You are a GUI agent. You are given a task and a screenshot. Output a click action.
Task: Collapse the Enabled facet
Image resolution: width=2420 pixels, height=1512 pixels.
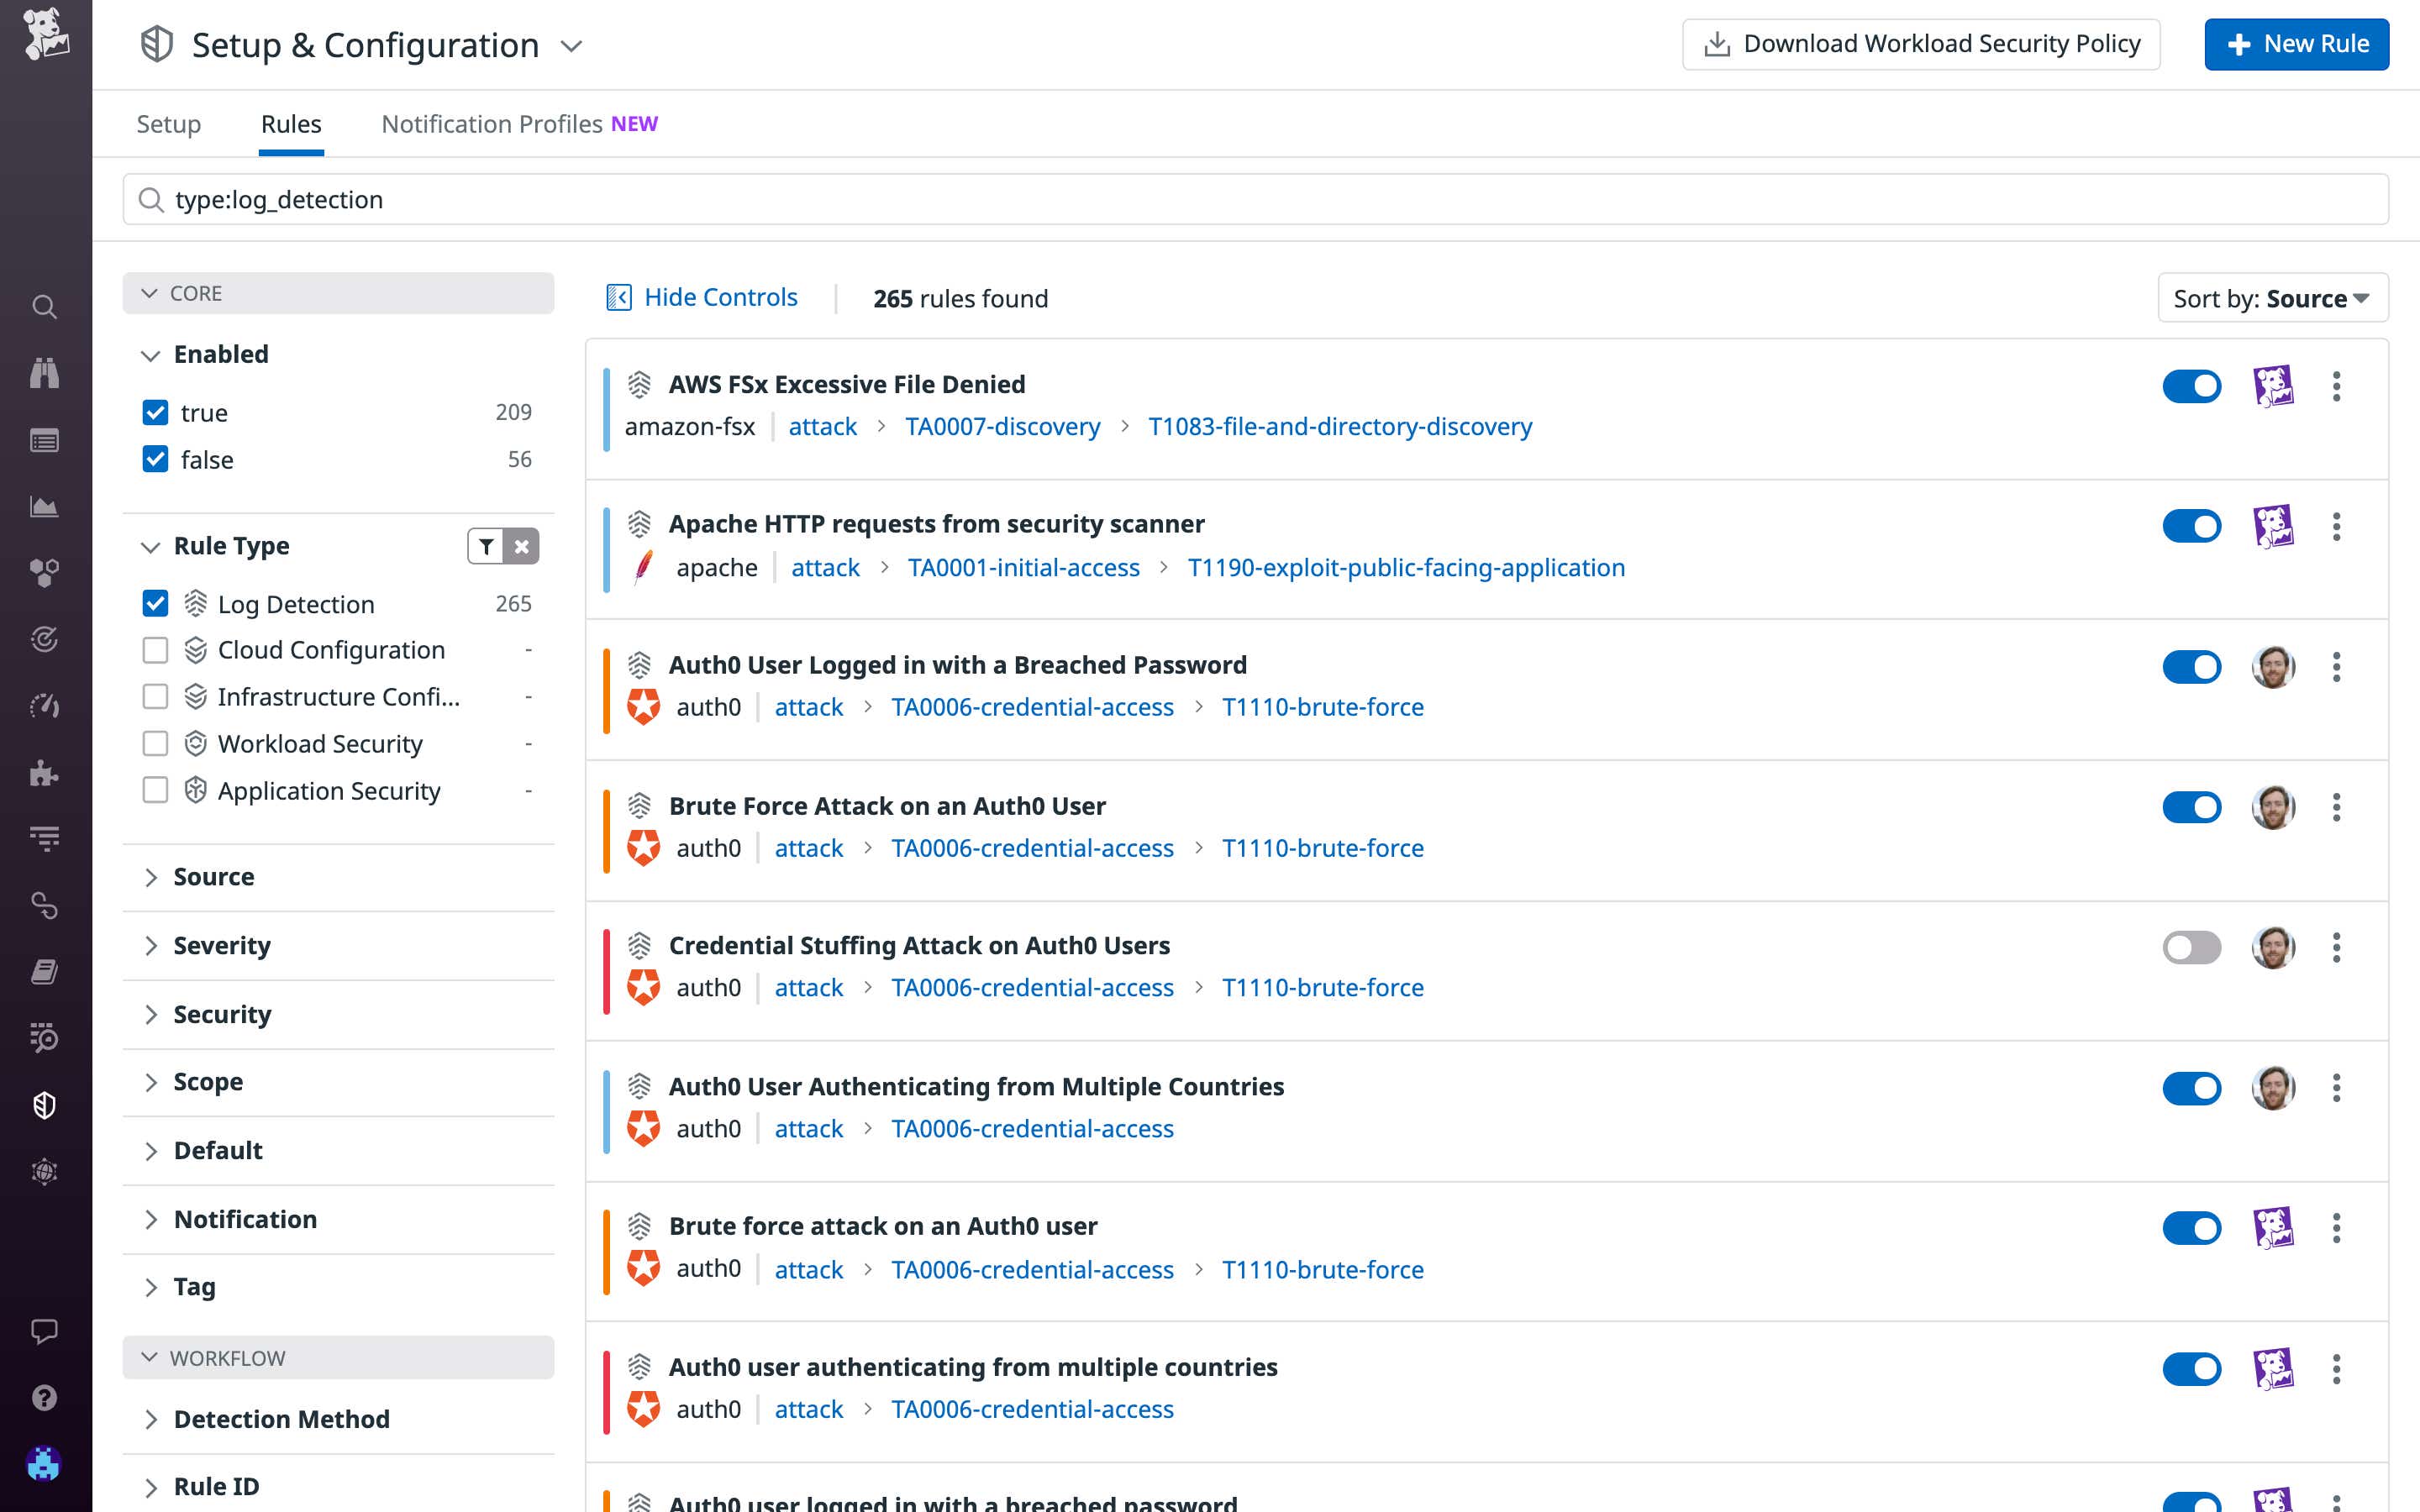click(x=150, y=355)
